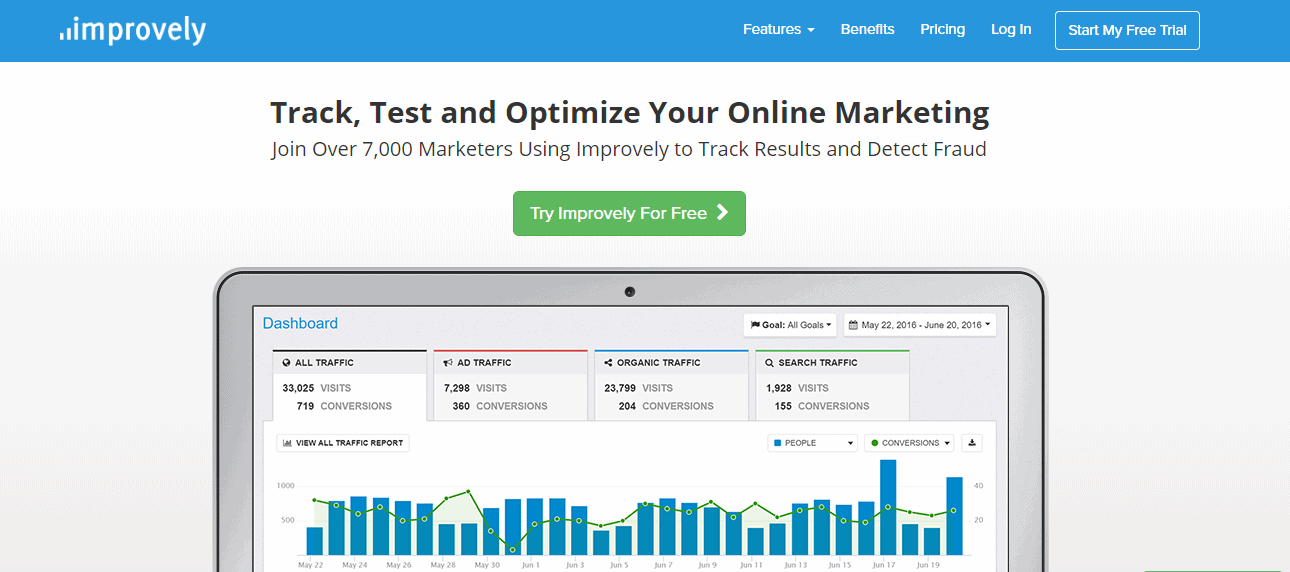Click the globe icon on All Traffic
Image resolution: width=1290 pixels, height=572 pixels.
287,363
